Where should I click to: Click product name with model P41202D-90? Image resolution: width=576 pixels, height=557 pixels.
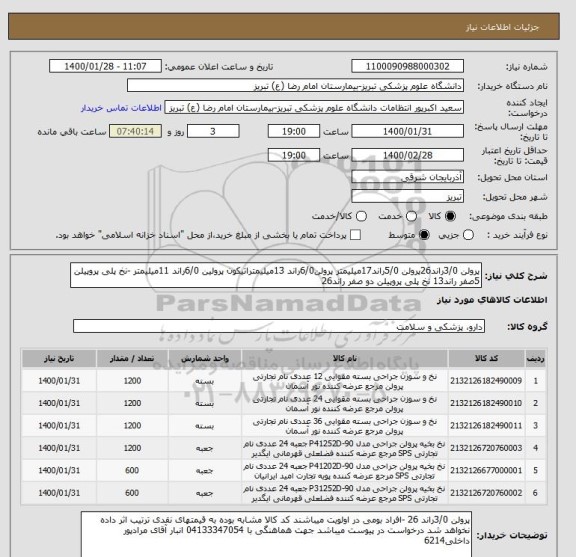pyautogui.click(x=344, y=471)
